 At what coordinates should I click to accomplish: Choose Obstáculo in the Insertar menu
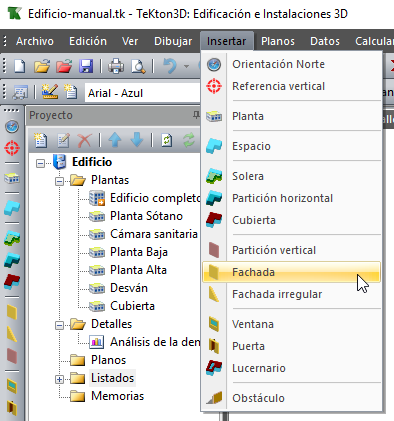[292, 398]
